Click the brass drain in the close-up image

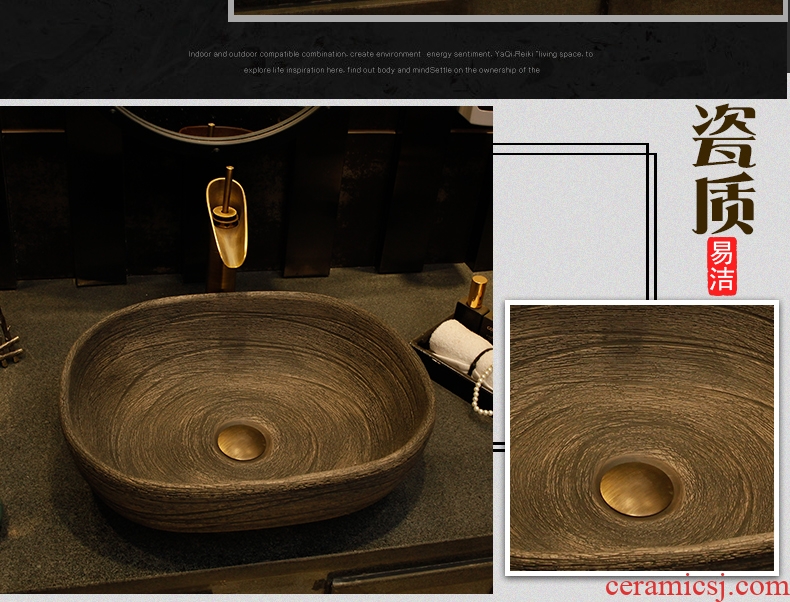coord(636,489)
